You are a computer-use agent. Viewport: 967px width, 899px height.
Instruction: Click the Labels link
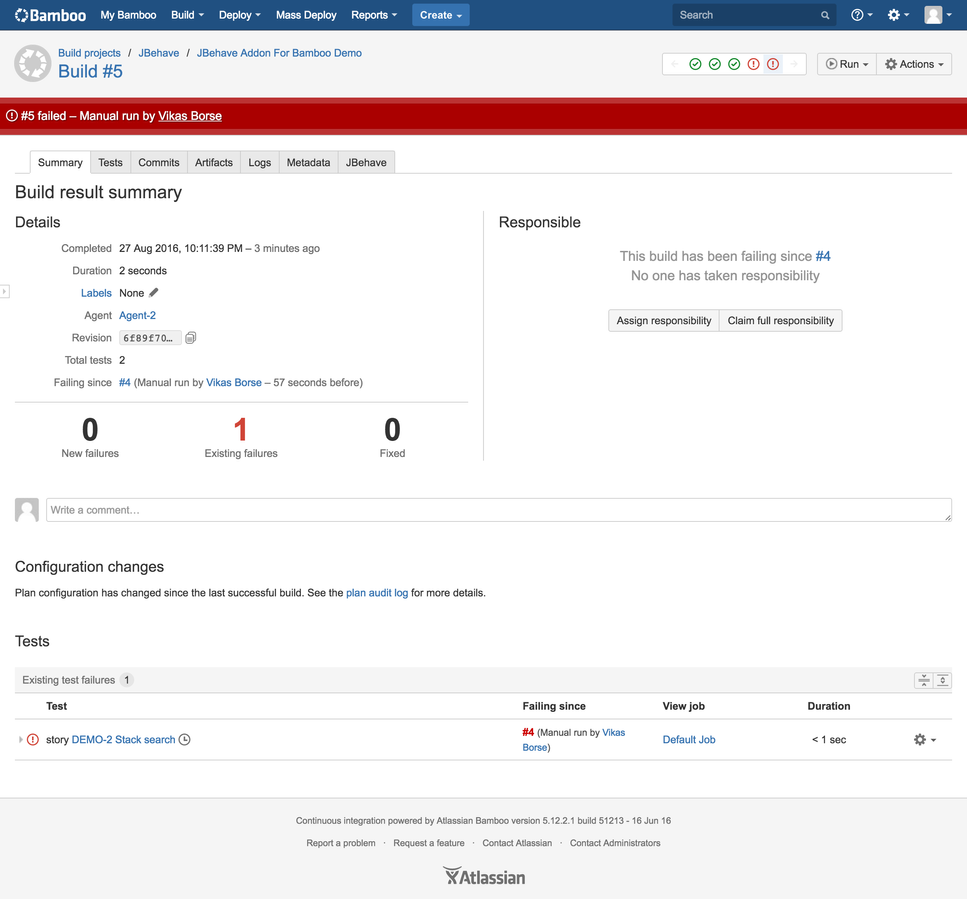96,293
